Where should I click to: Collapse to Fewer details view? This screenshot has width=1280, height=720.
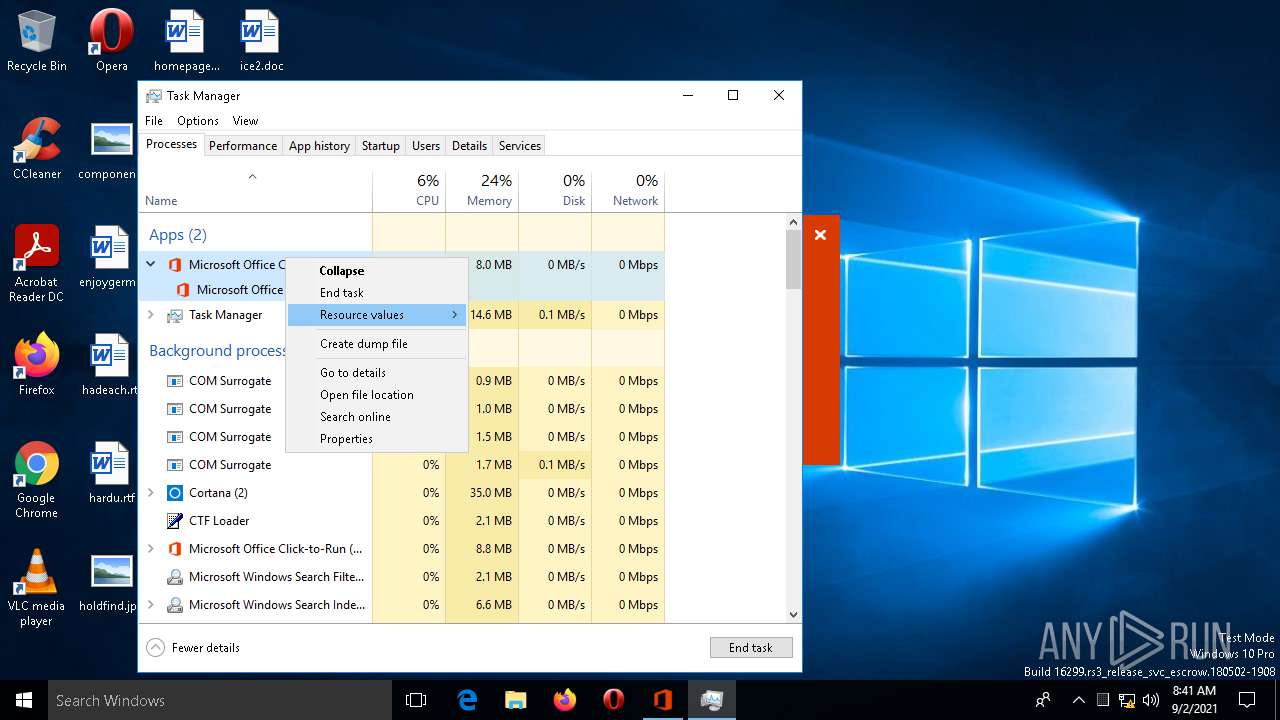[194, 648]
